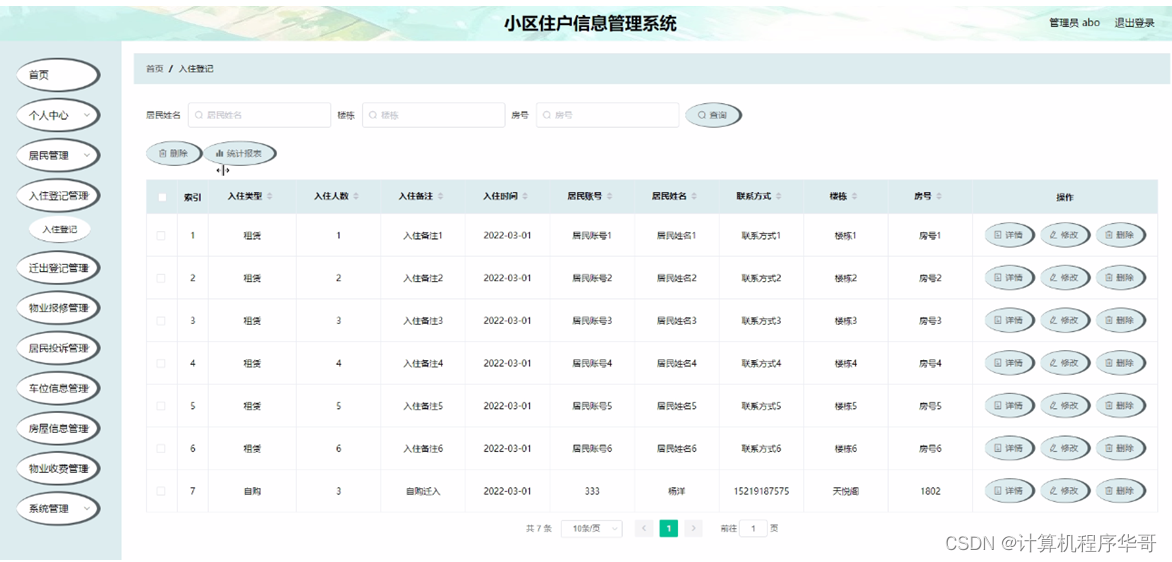Focus the 居民姓名 search field
Image resolution: width=1172 pixels, height=562 pixels.
coord(259,115)
